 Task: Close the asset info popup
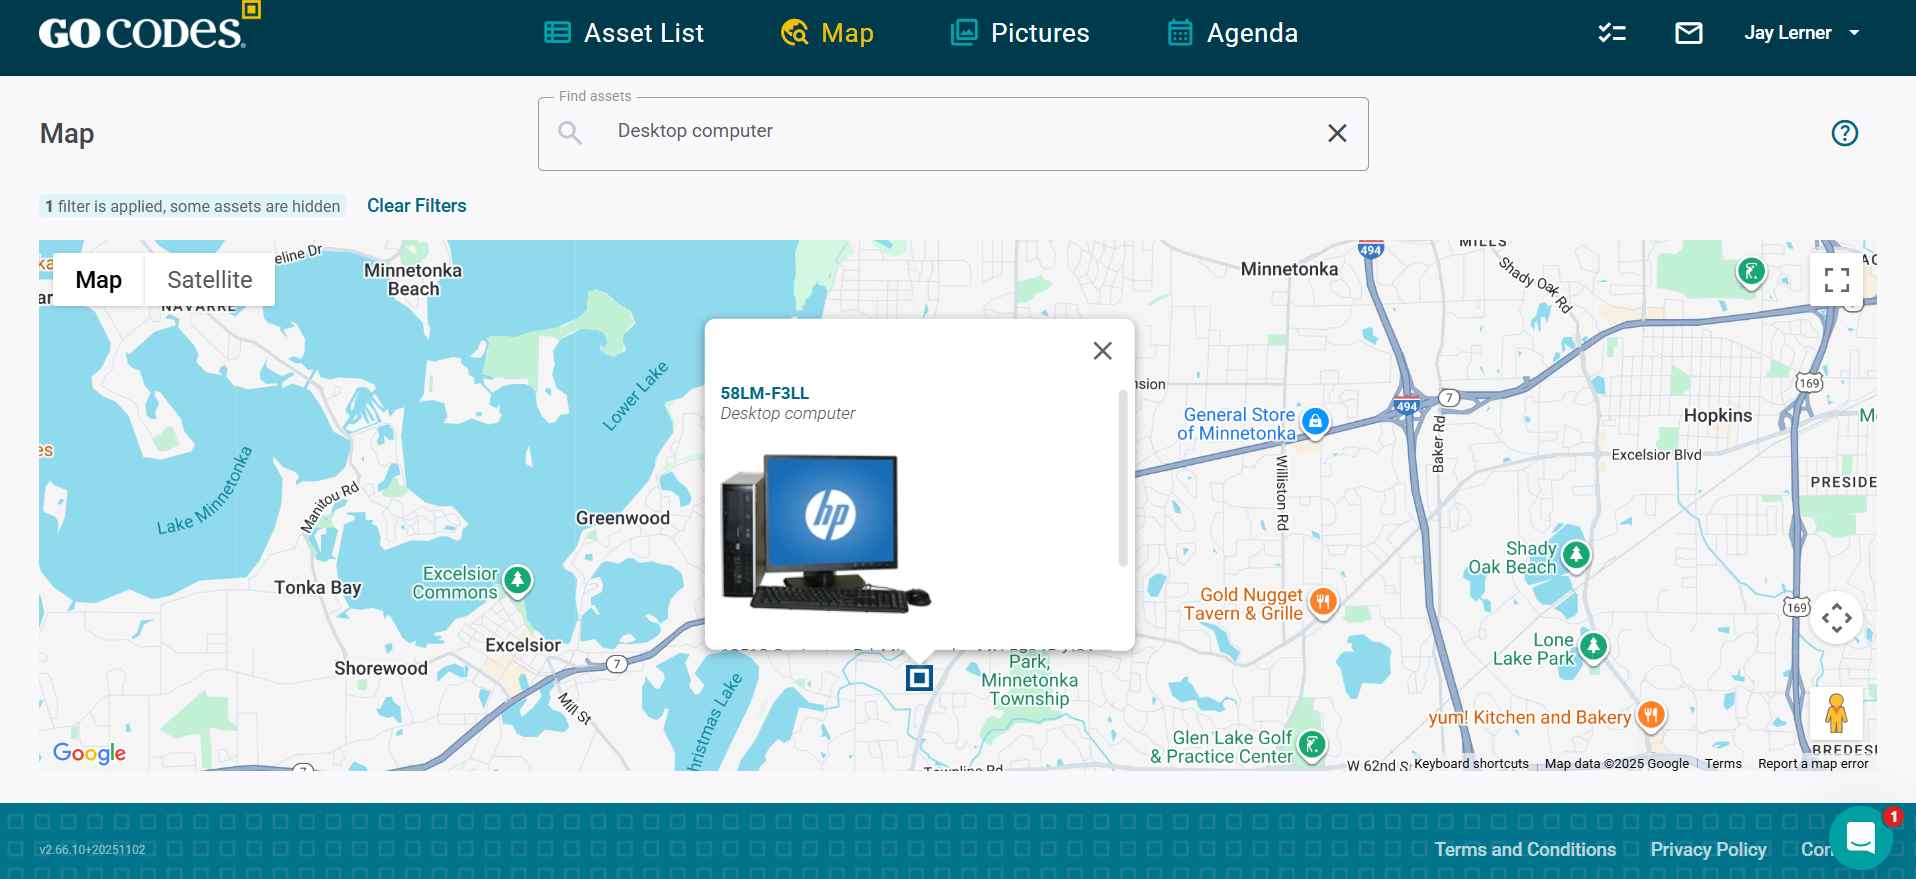click(x=1102, y=351)
